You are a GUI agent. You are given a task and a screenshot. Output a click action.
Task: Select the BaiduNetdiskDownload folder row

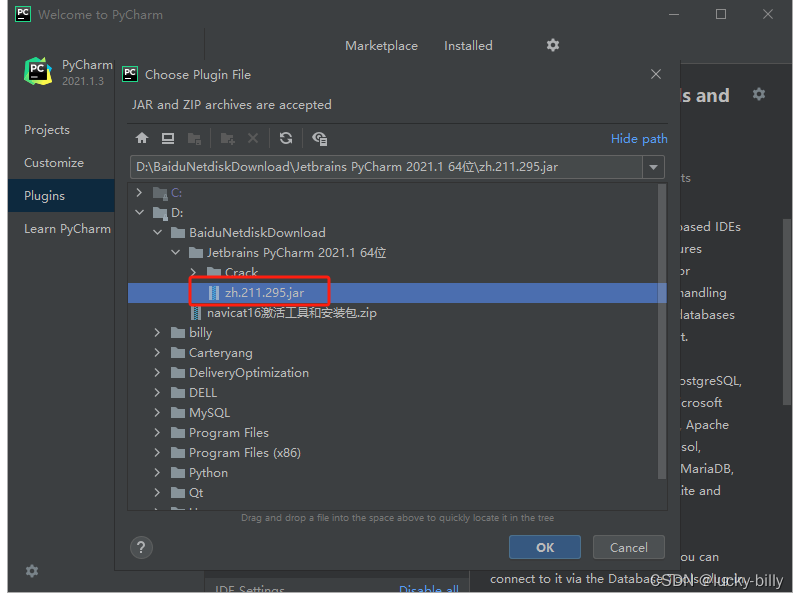click(x=397, y=233)
